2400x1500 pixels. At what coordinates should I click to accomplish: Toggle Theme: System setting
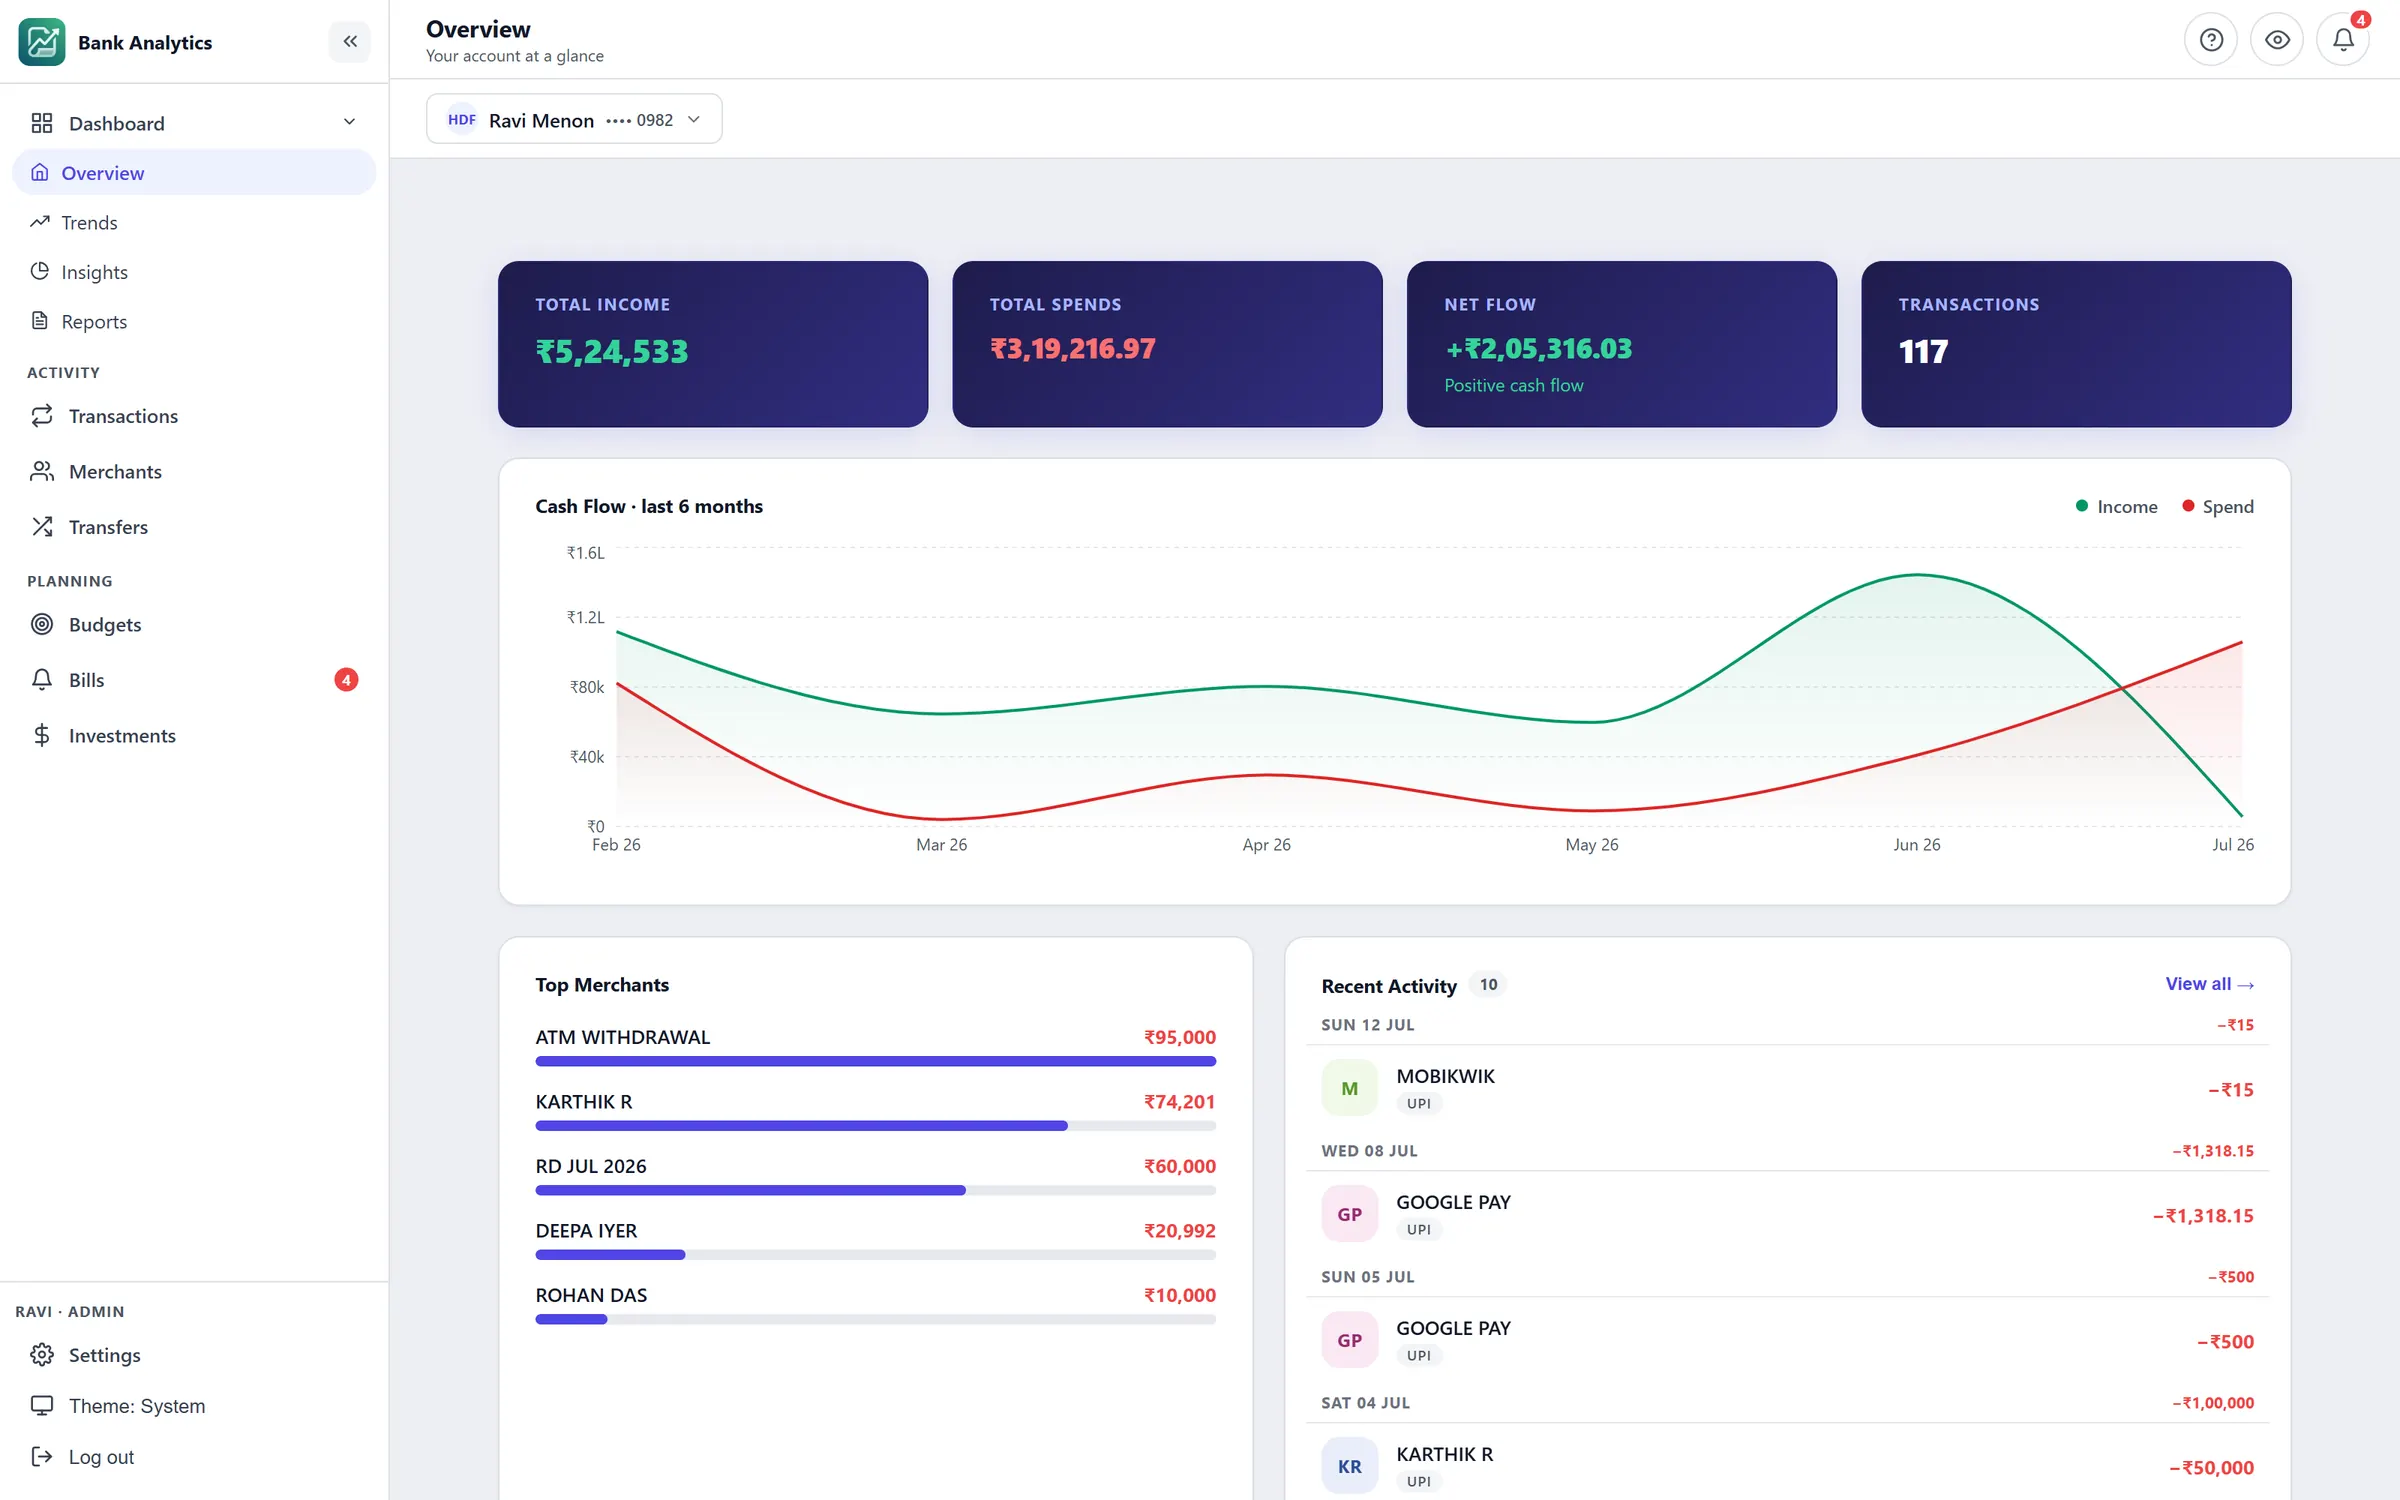coord(194,1406)
